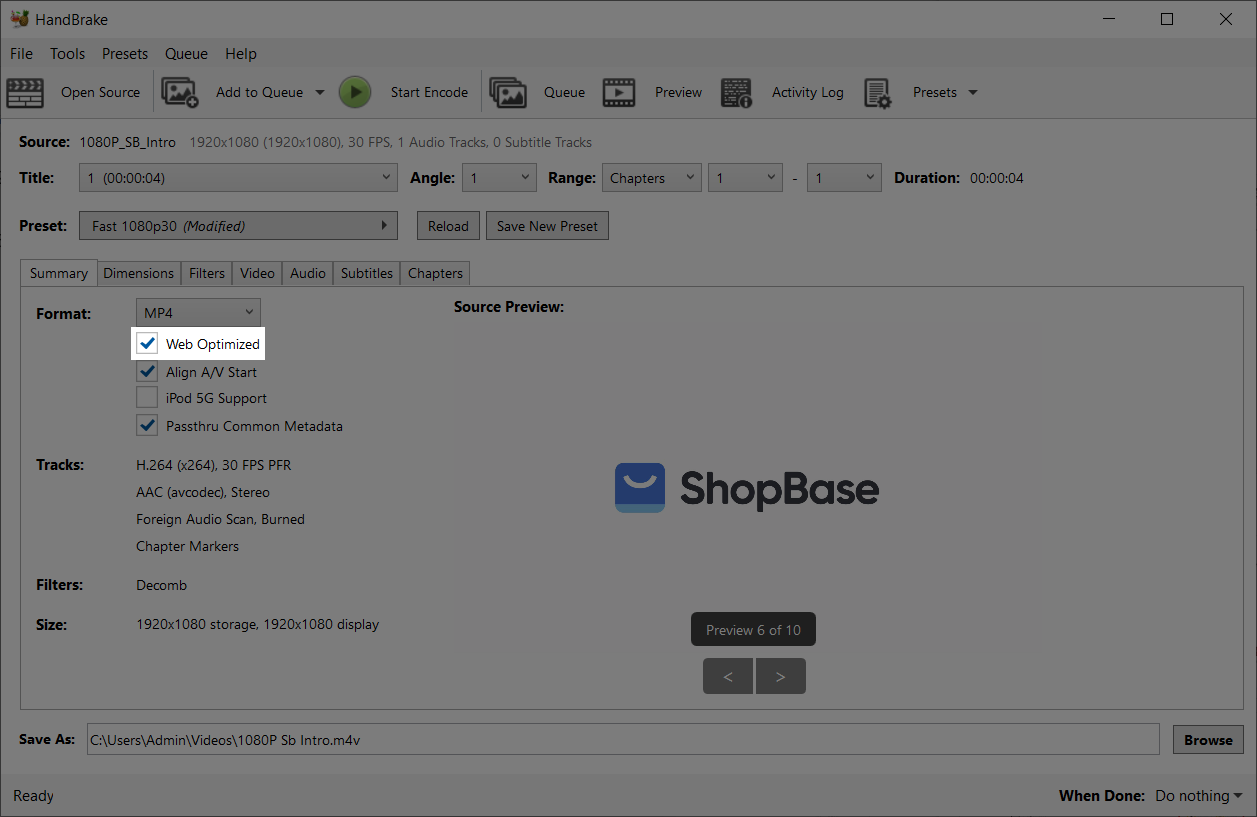Switch to the Filters tab
Viewport: 1257px width, 817px height.
coord(207,273)
